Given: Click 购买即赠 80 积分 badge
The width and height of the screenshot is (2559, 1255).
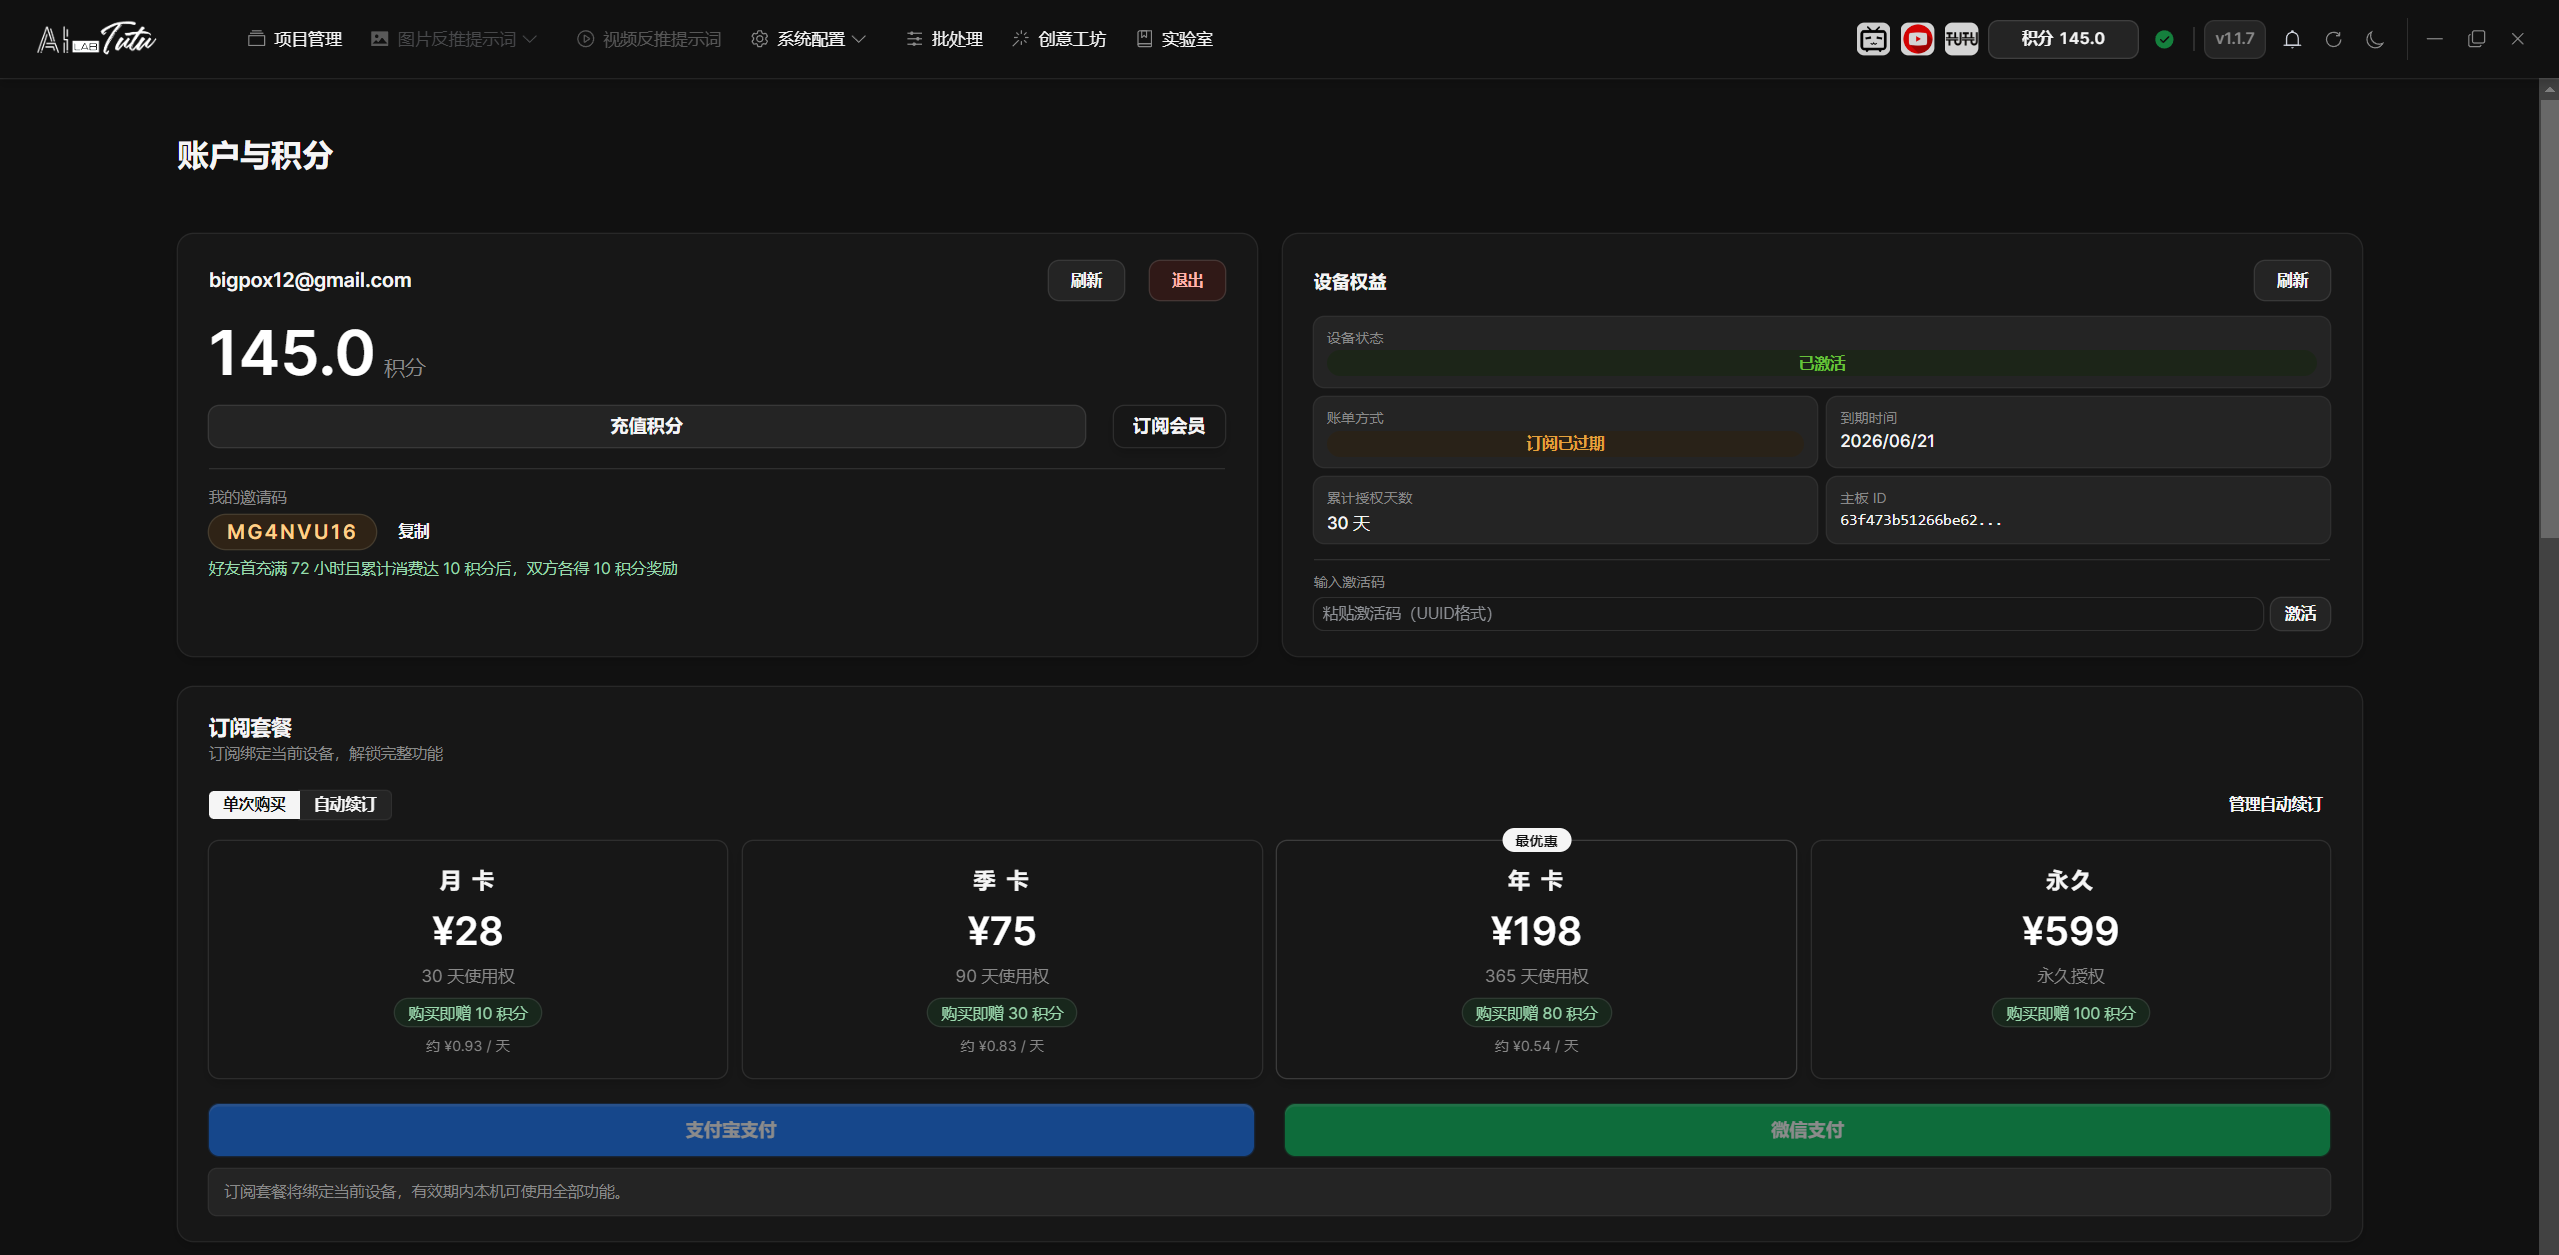Looking at the screenshot, I should [1536, 1014].
